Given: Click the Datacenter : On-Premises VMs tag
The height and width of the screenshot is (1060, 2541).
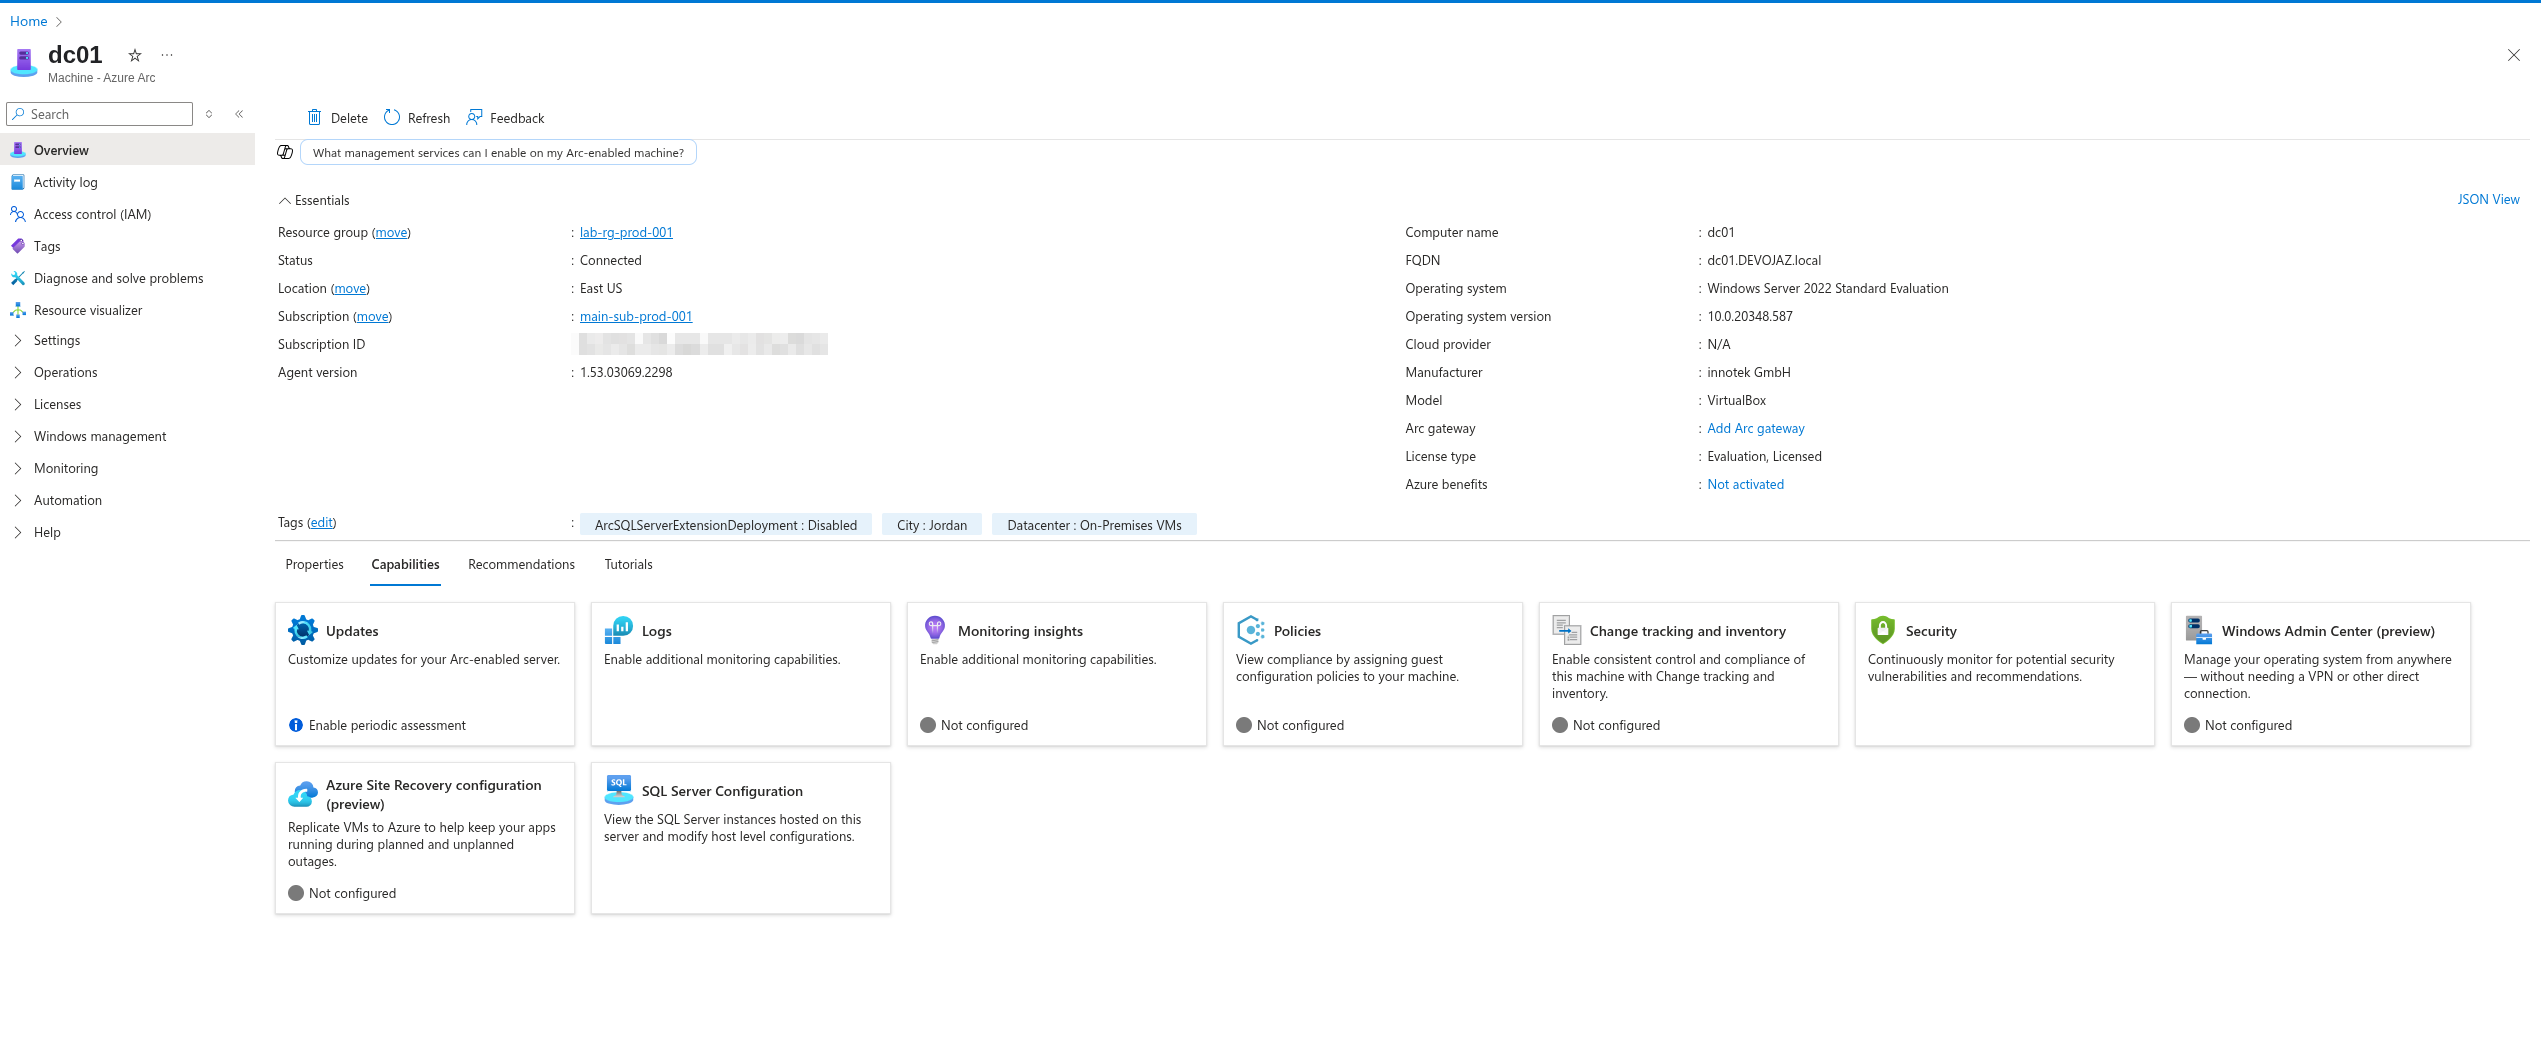Looking at the screenshot, I should pos(1094,525).
